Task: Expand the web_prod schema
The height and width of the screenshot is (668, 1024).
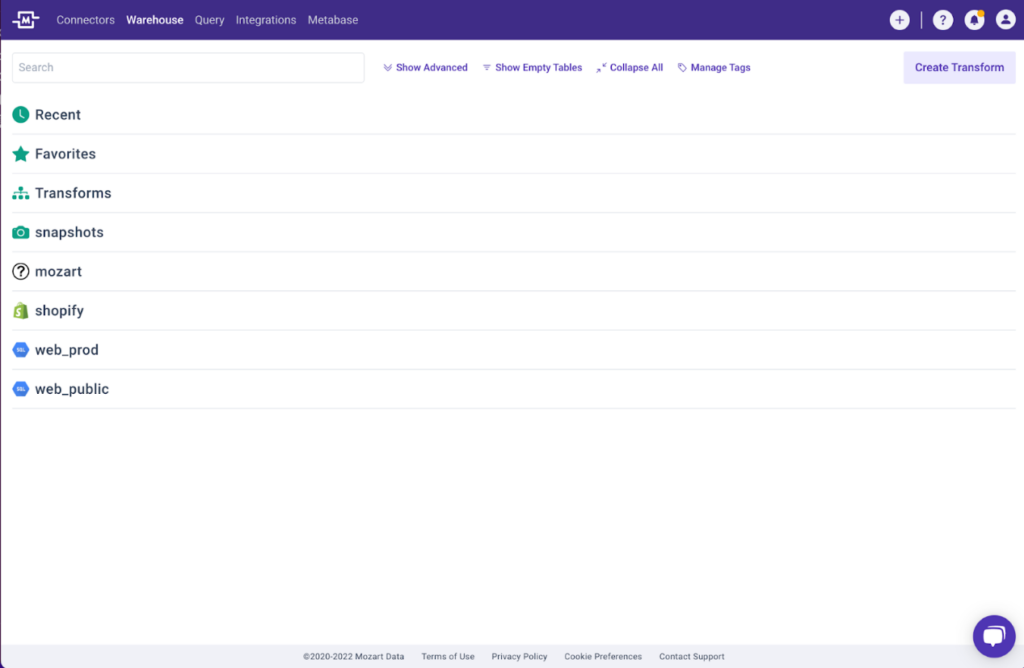Action: tap(66, 349)
